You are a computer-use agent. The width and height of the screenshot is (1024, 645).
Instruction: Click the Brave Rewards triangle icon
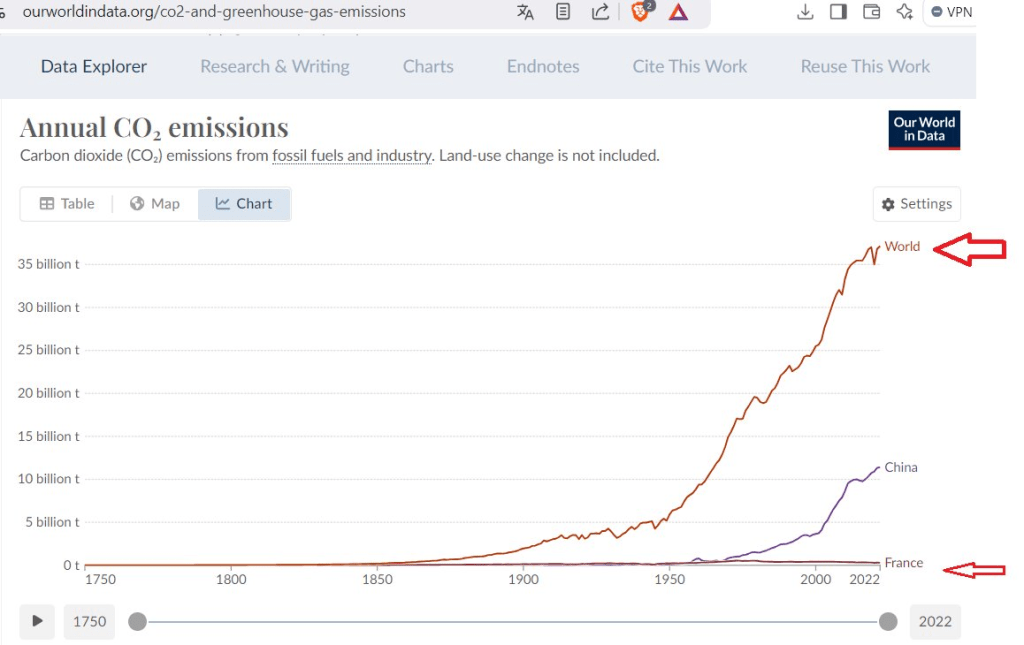pyautogui.click(x=679, y=12)
